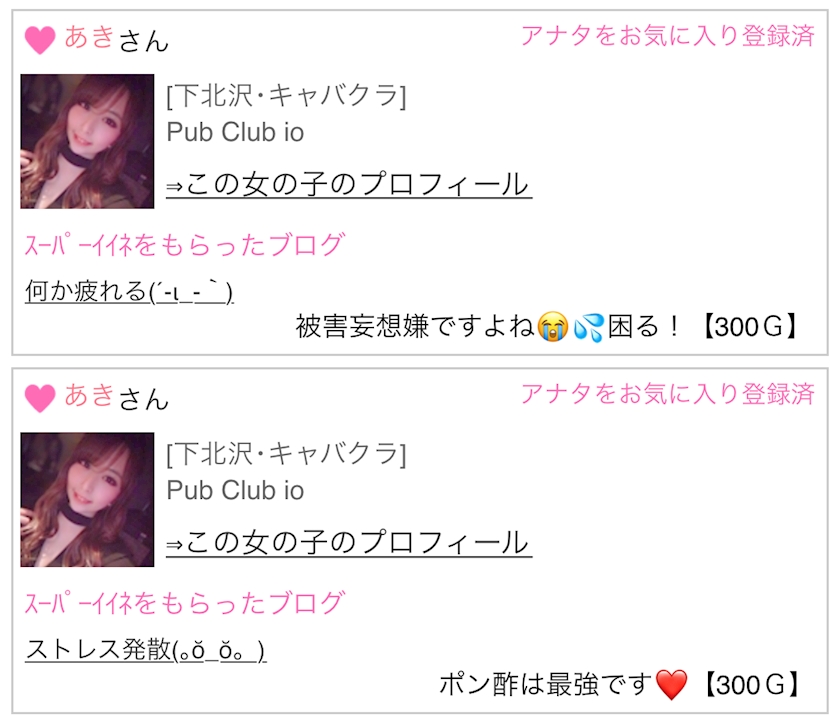
Task: Open first card's この女の子のプロフィール link
Action: 349,185
